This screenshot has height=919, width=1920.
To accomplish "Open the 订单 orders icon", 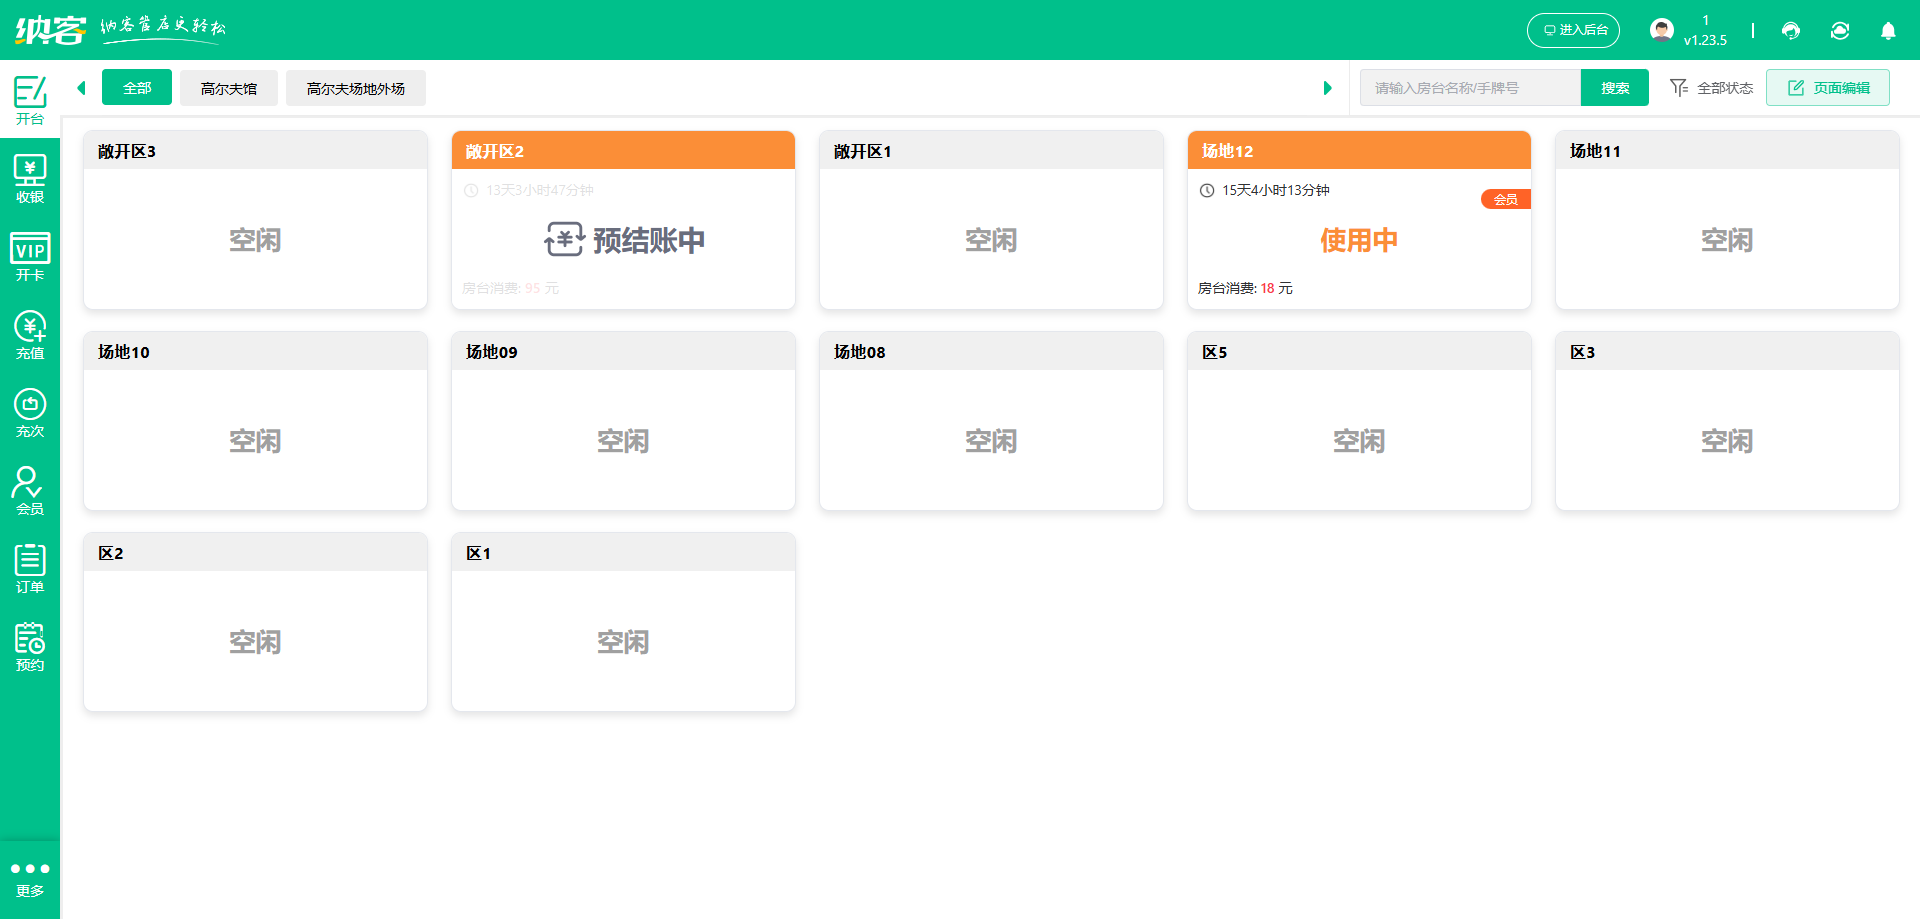I will (x=30, y=568).
